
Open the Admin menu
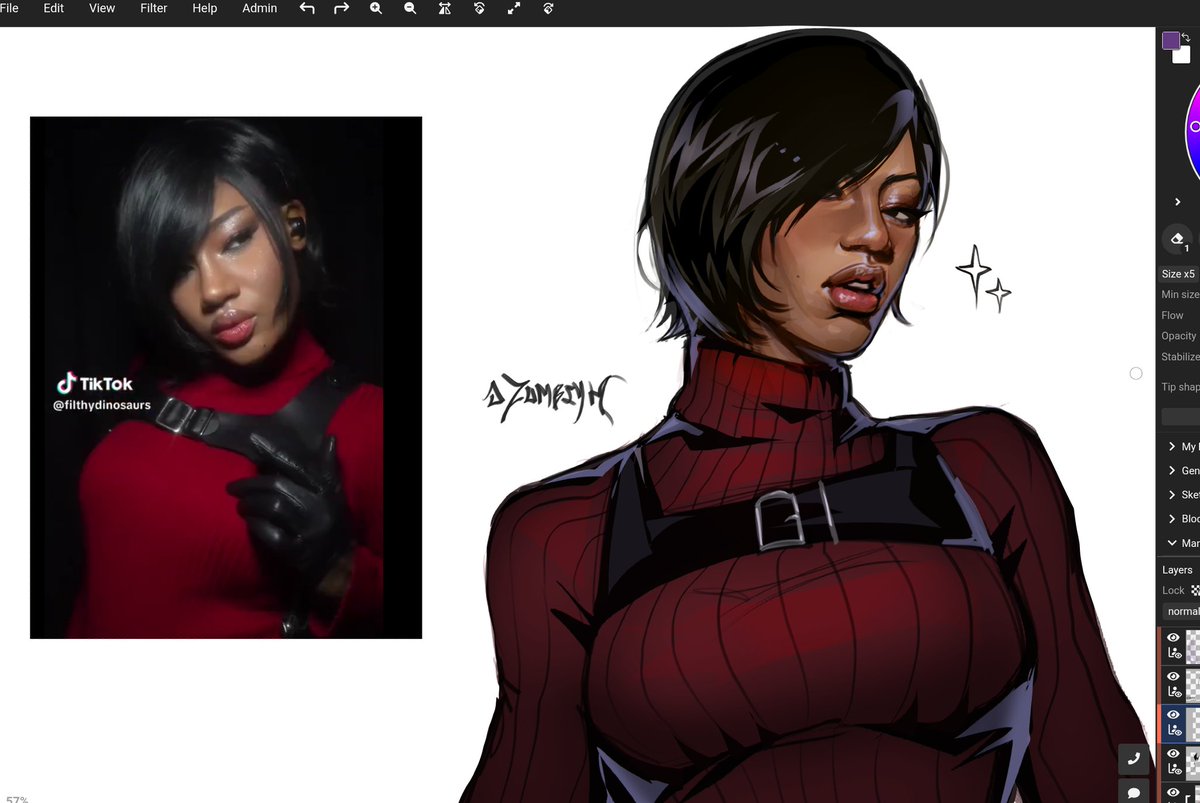tap(260, 8)
